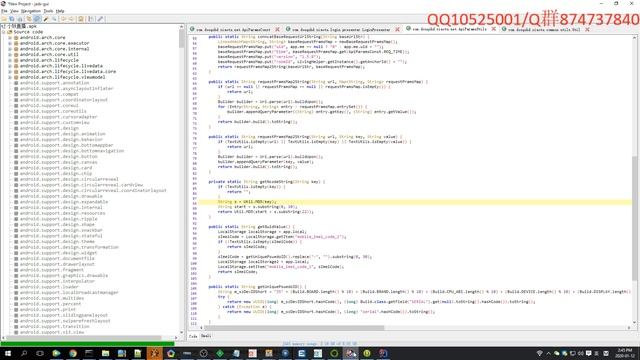640x360 pixels.
Task: Open the Help menu
Action: (60, 11)
